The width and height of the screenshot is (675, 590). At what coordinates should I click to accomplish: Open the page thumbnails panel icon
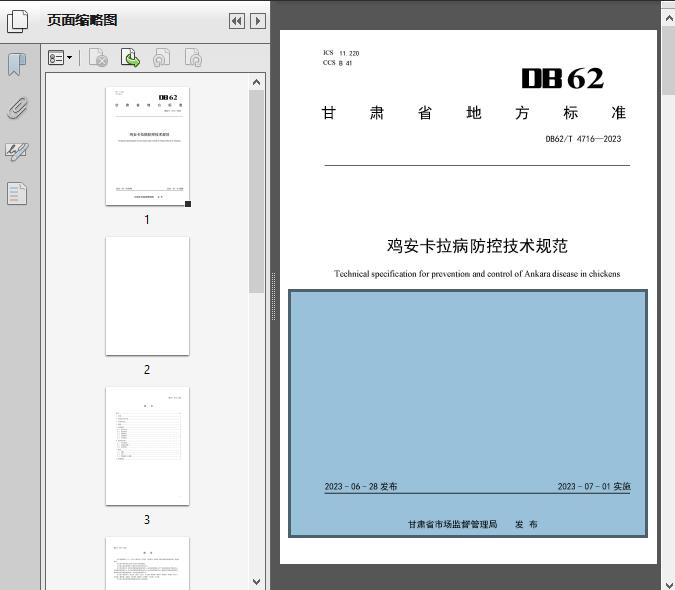(18, 21)
